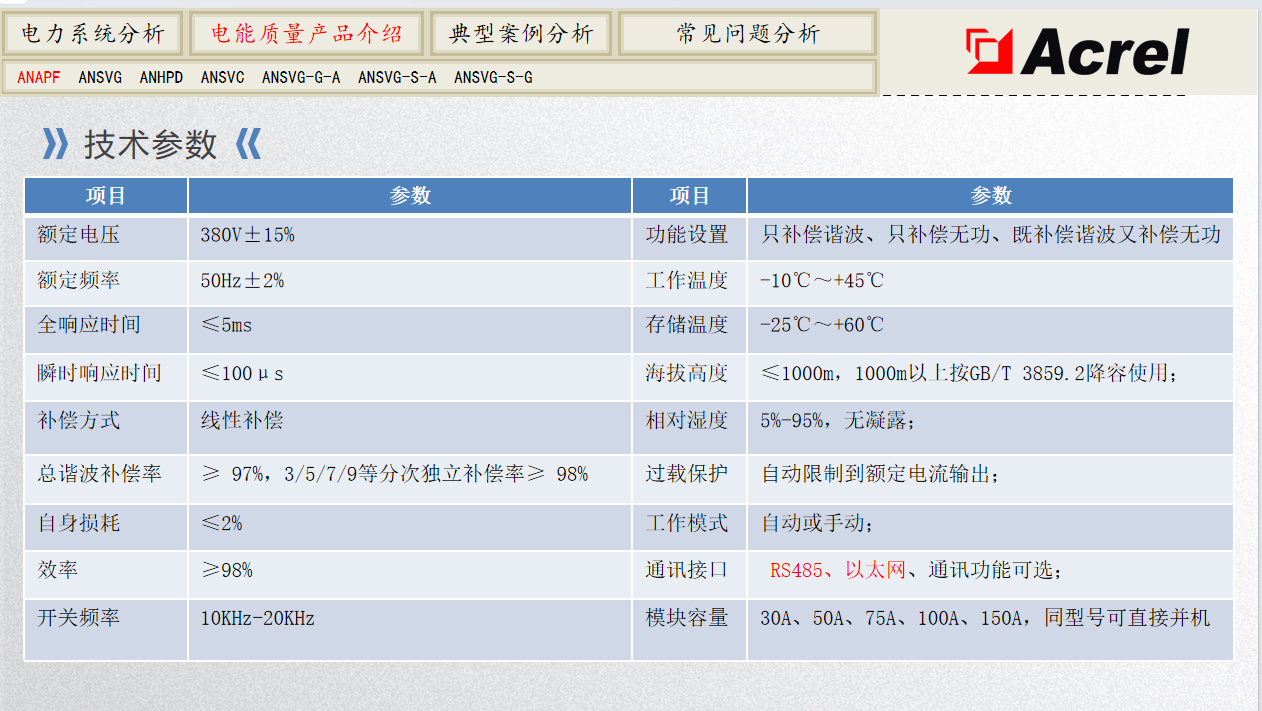The image size is (1262, 711).
Task: Select the ANAPF product sub-tab
Action: click(x=39, y=77)
